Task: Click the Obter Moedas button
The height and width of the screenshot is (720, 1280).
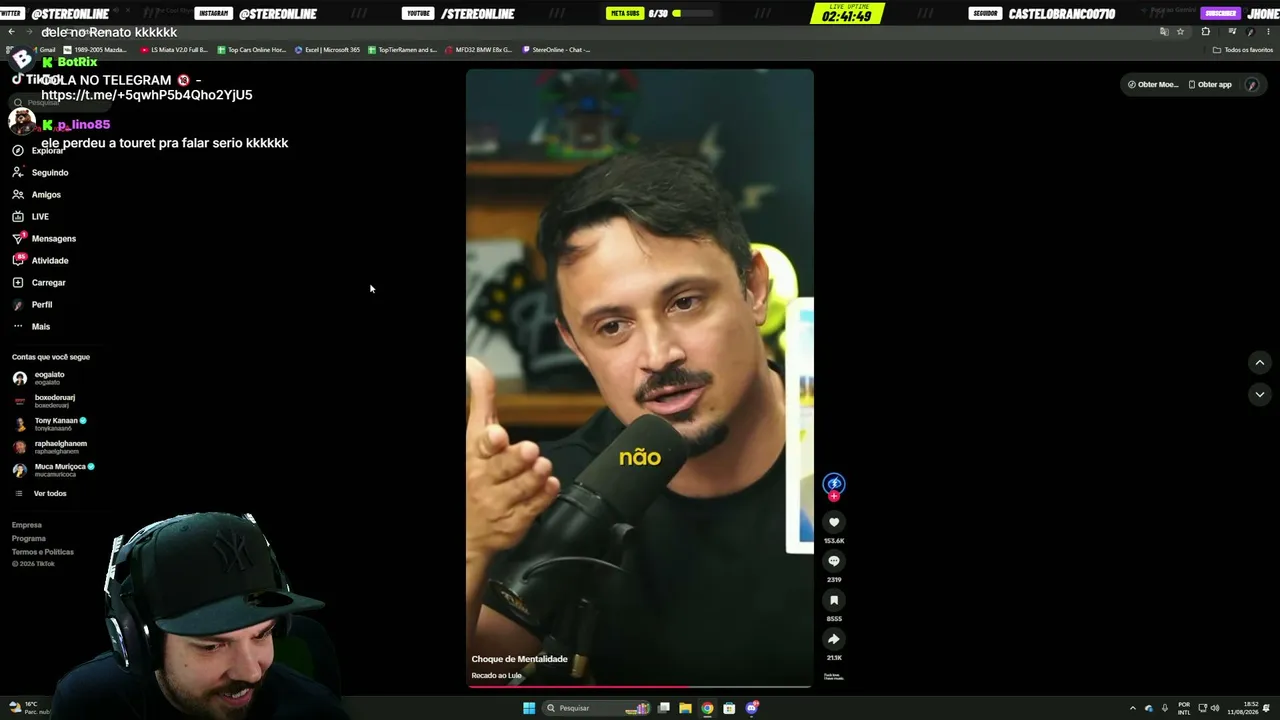Action: tap(1153, 84)
